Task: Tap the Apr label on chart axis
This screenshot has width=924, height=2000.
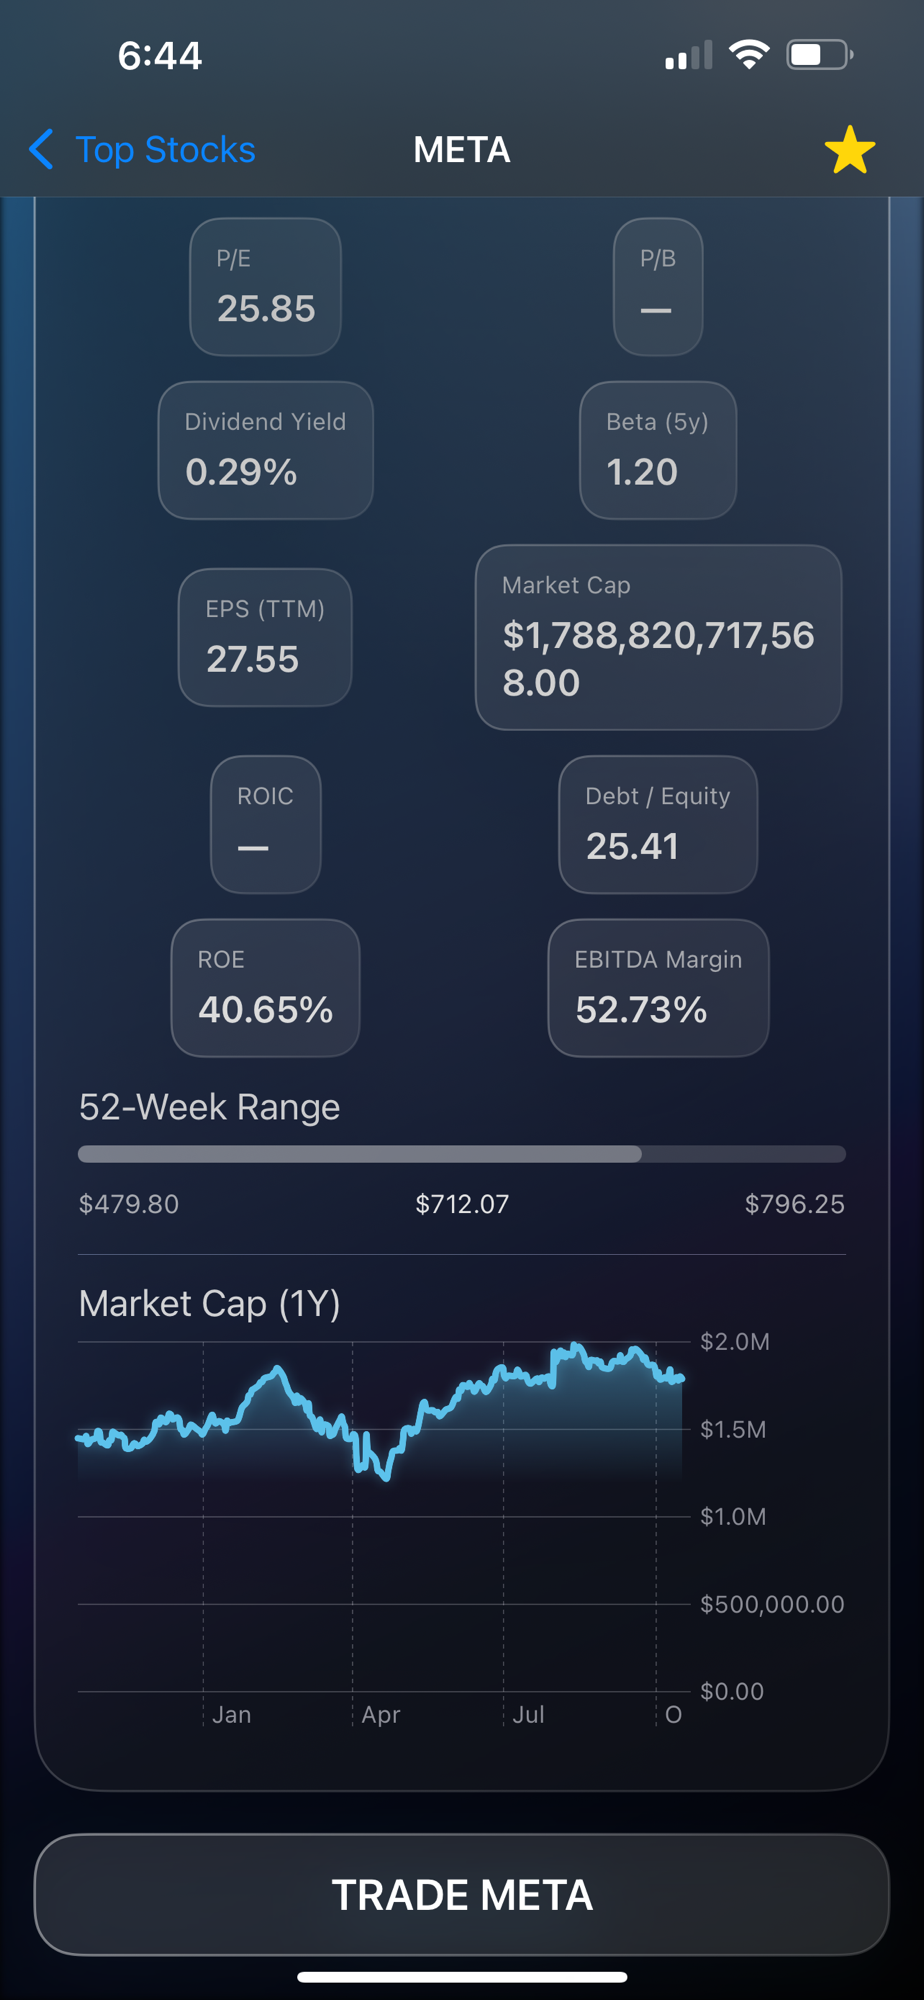Action: click(381, 1714)
